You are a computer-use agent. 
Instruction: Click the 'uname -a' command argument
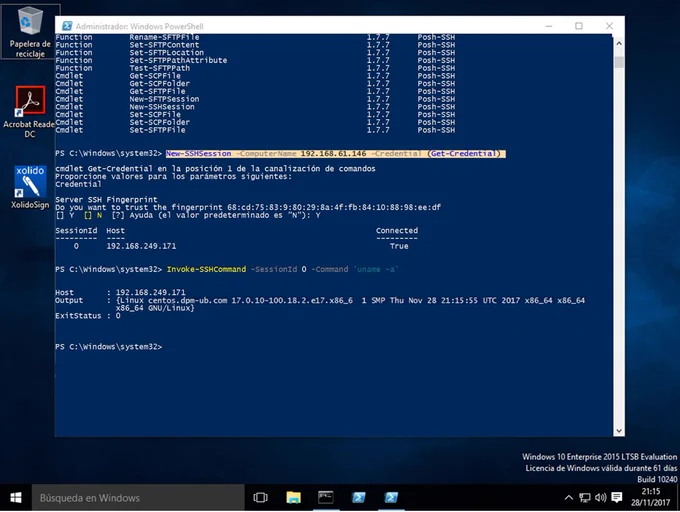tap(376, 269)
